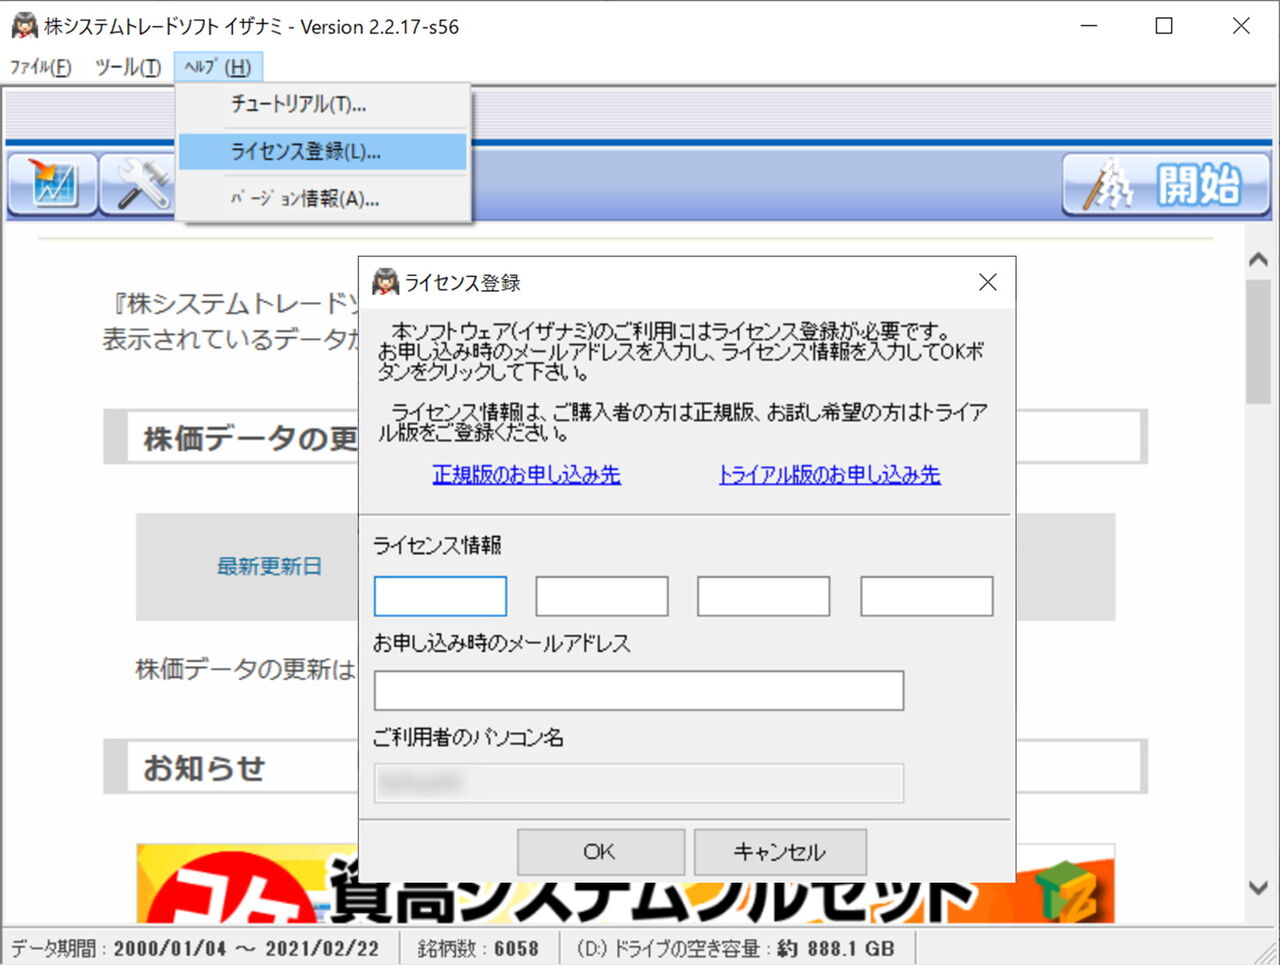The width and height of the screenshot is (1280, 965).
Task: Choose ライセンス登録(L)... menu entry
Action: tap(322, 152)
